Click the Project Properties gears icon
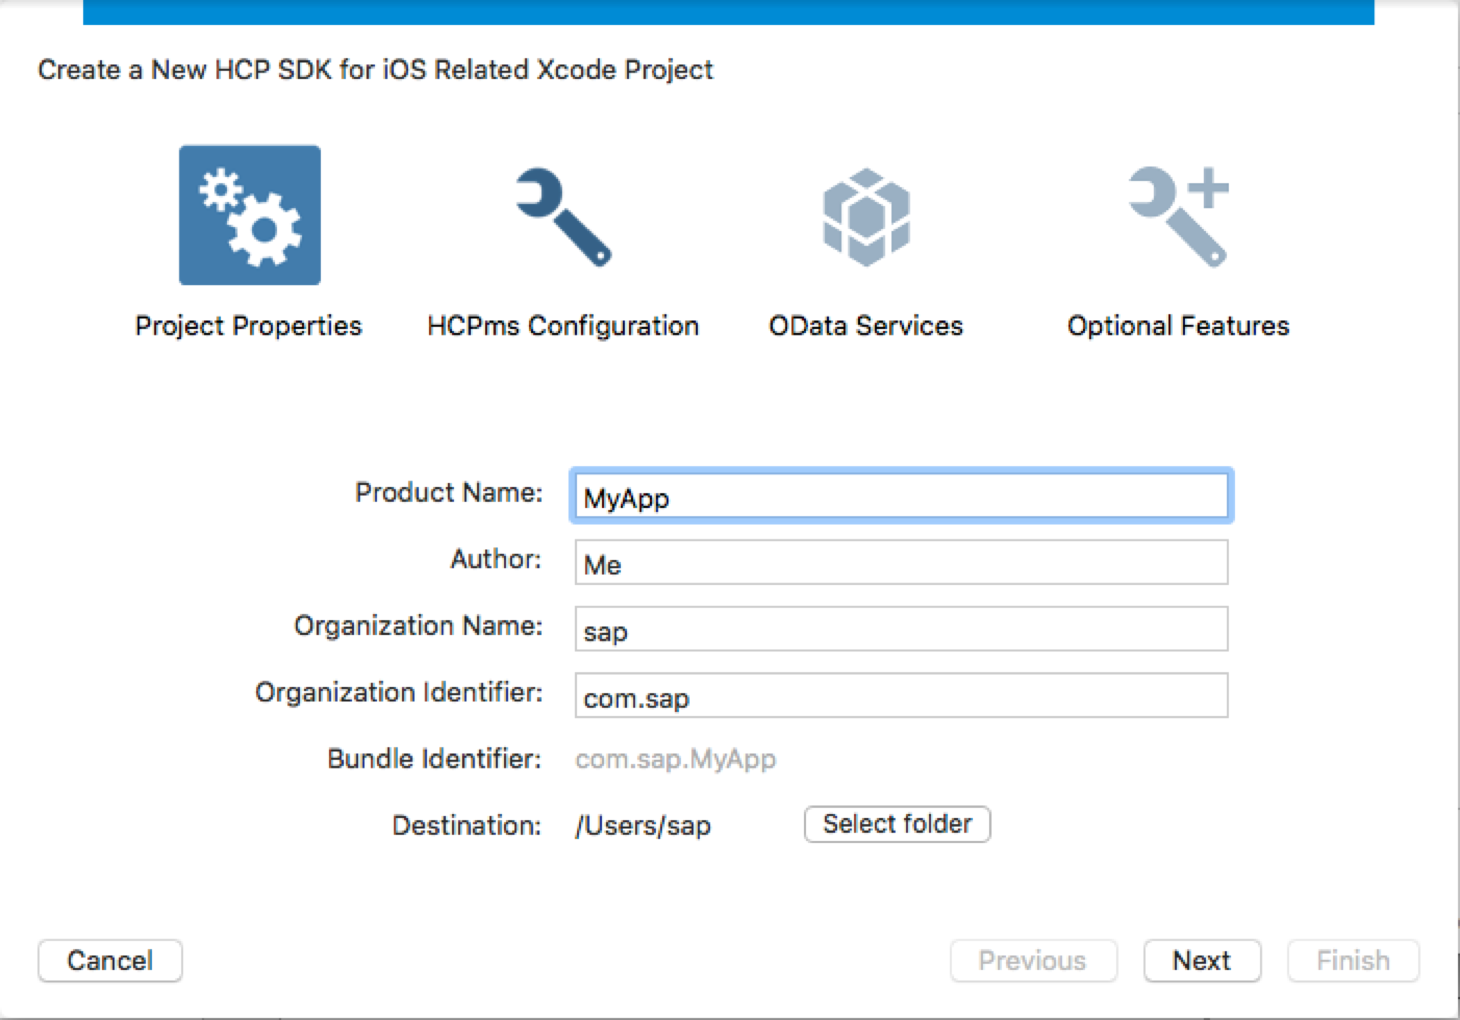Screen dimensions: 1460x1020 coord(250,215)
